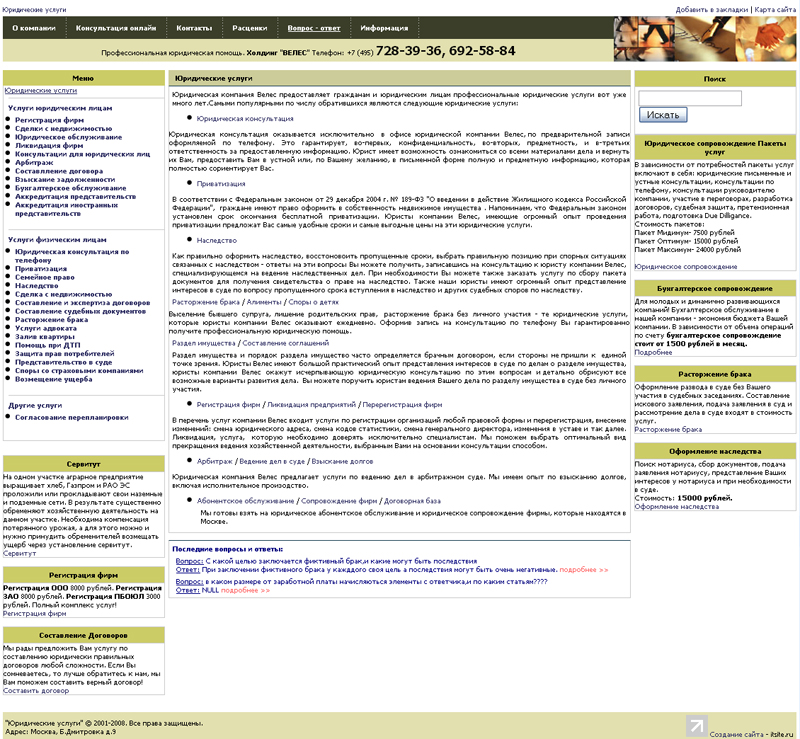800x739 pixels.
Task: Click the header banner handshake image
Action: pos(765,39)
